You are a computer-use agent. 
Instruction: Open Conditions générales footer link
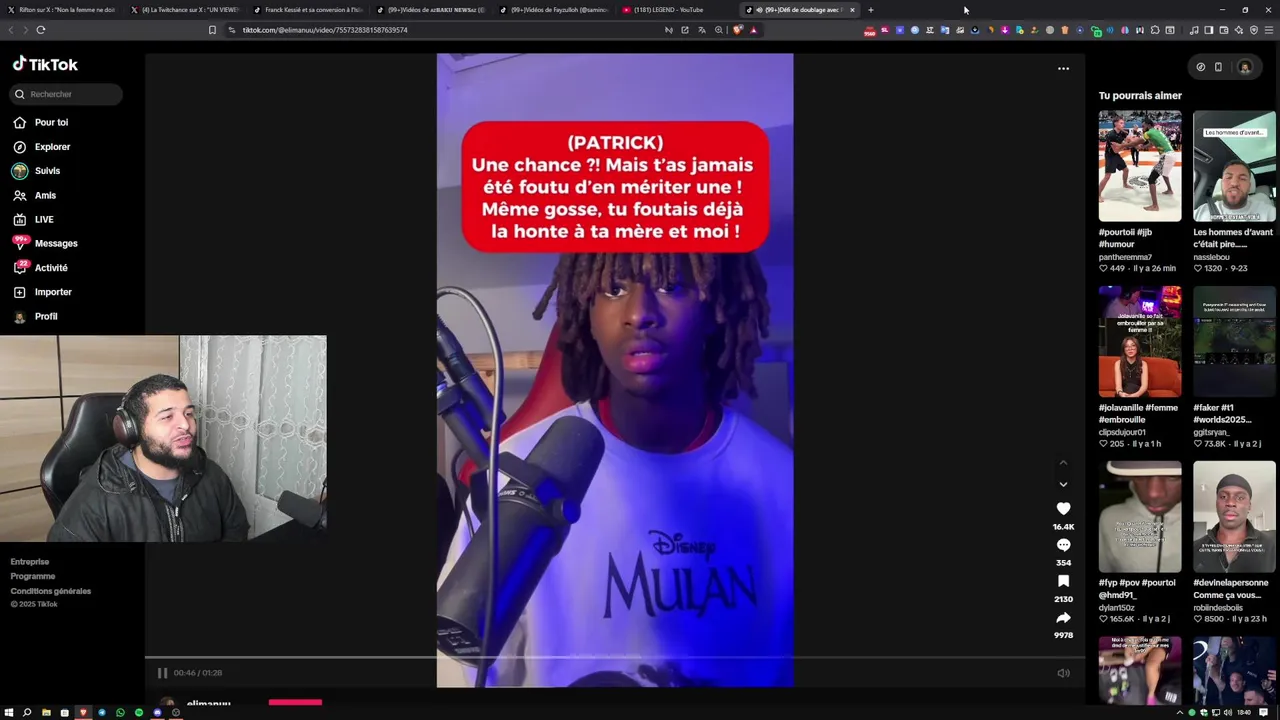click(51, 591)
